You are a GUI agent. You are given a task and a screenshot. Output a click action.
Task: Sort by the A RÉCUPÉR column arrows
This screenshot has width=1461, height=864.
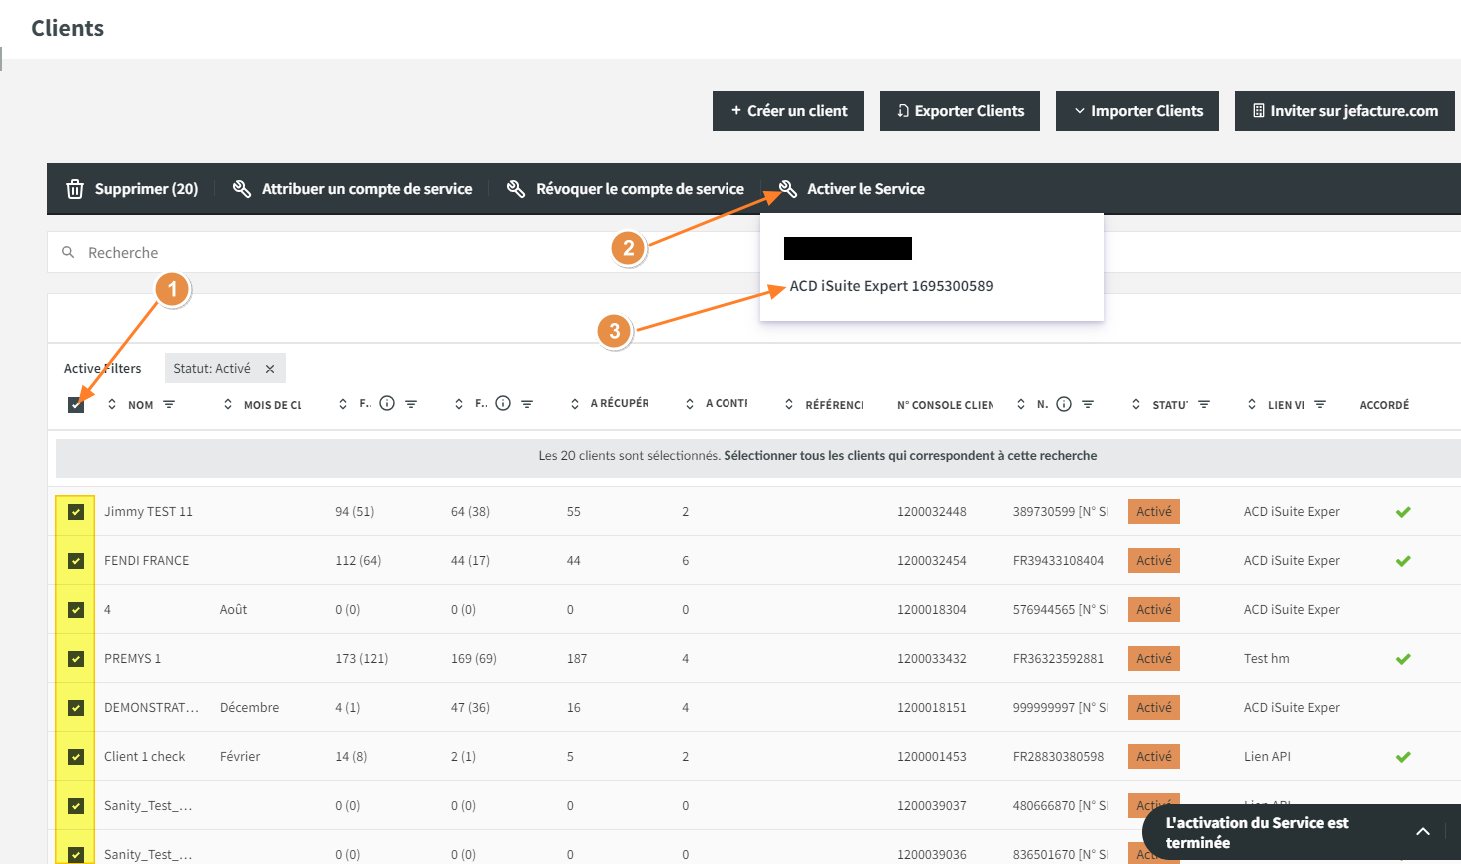point(575,404)
